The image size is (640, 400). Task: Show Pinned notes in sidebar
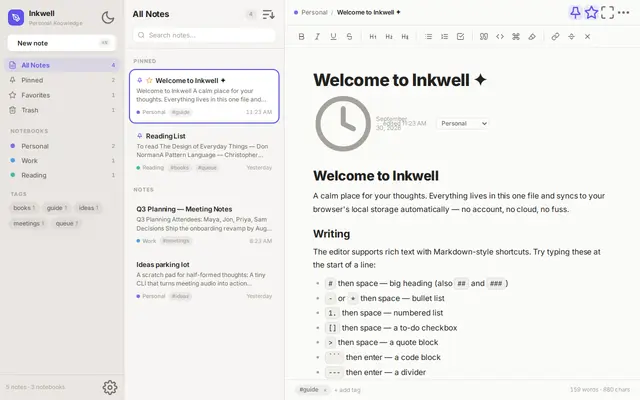tap(62, 80)
